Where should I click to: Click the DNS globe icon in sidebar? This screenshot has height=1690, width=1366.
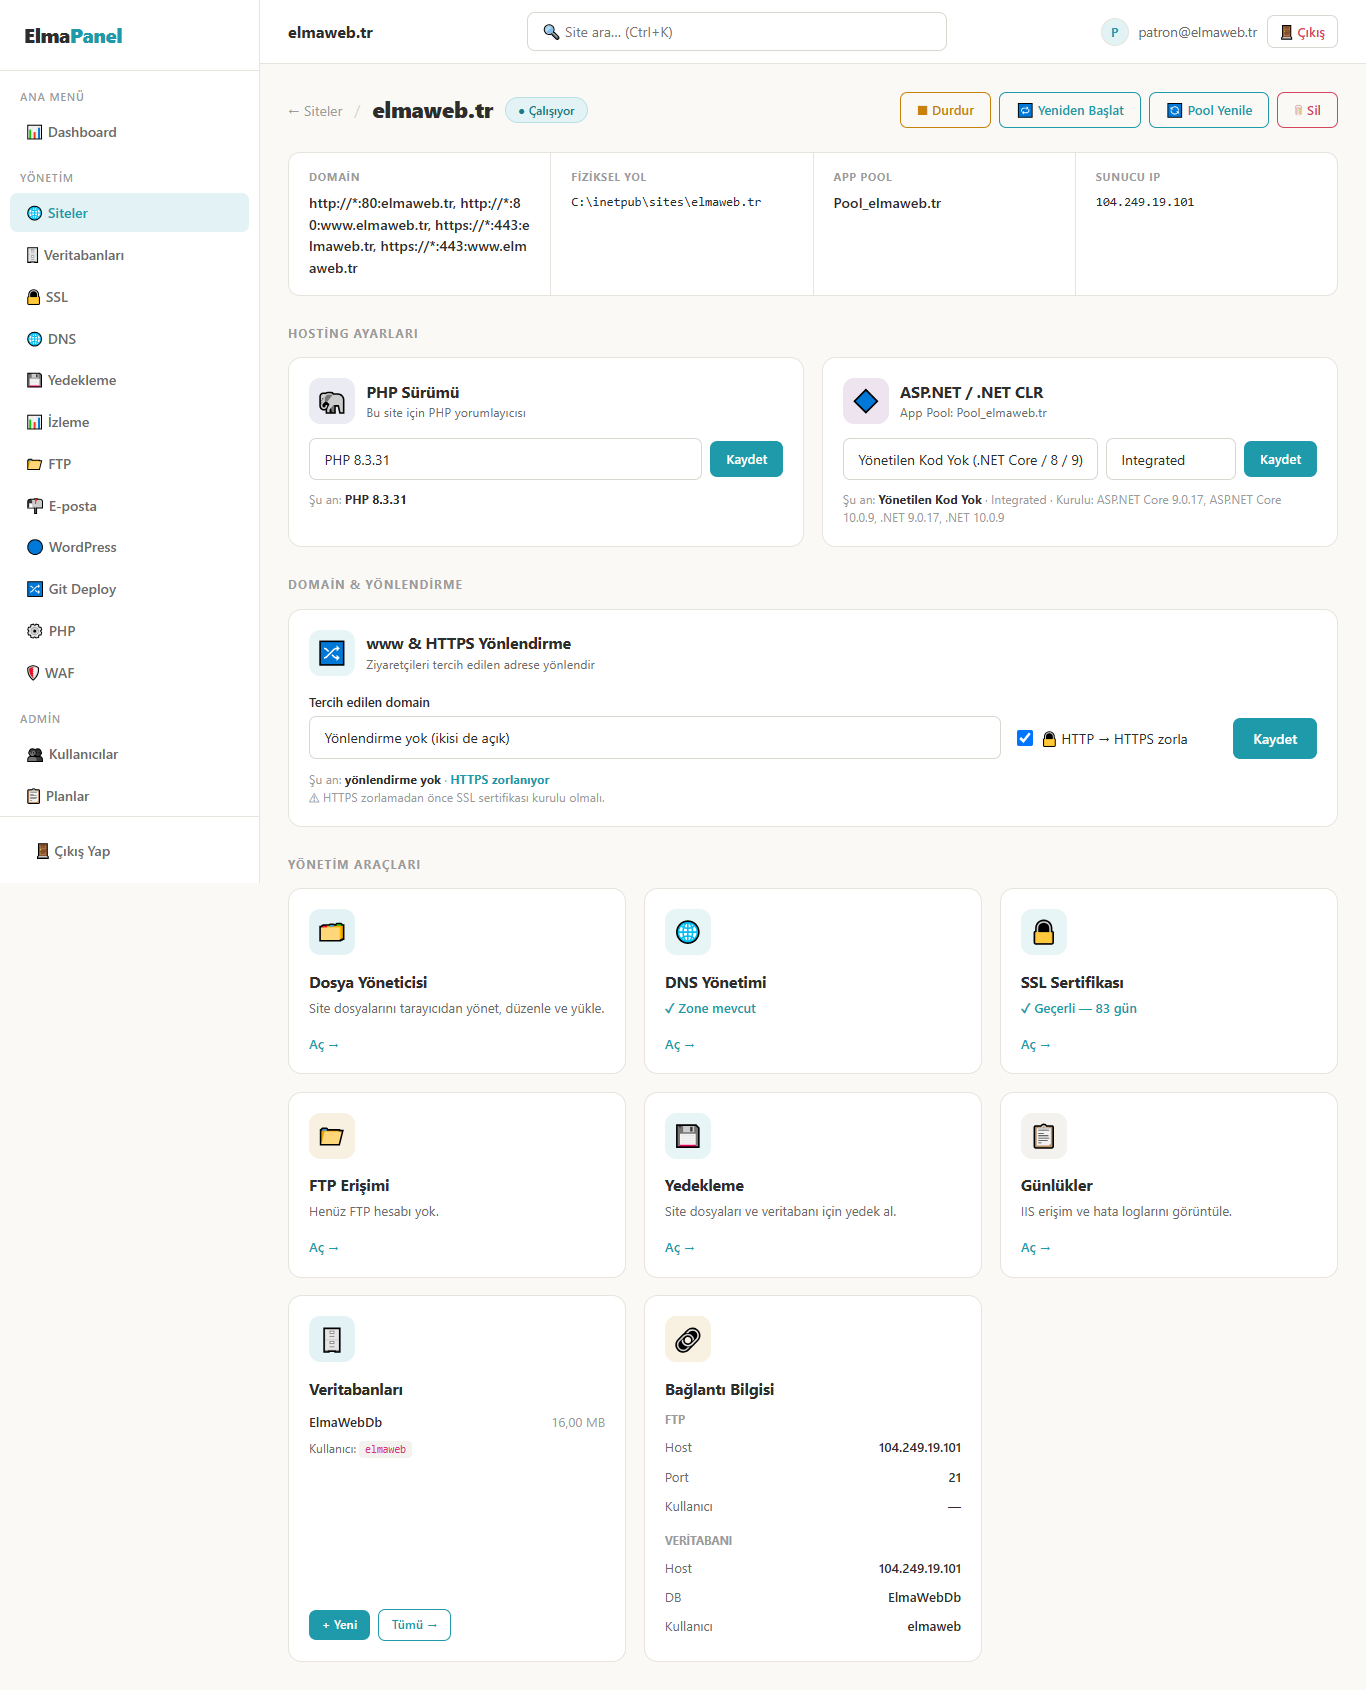point(34,339)
